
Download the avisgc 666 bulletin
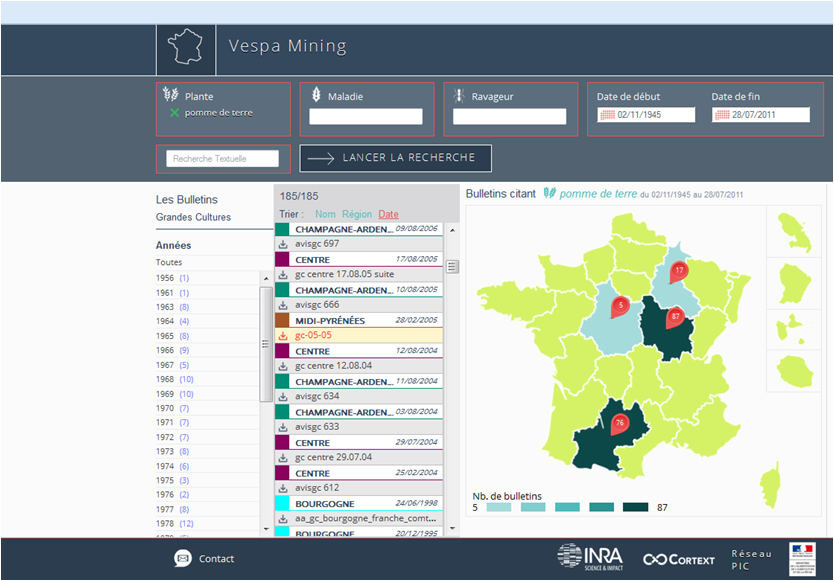click(x=283, y=305)
